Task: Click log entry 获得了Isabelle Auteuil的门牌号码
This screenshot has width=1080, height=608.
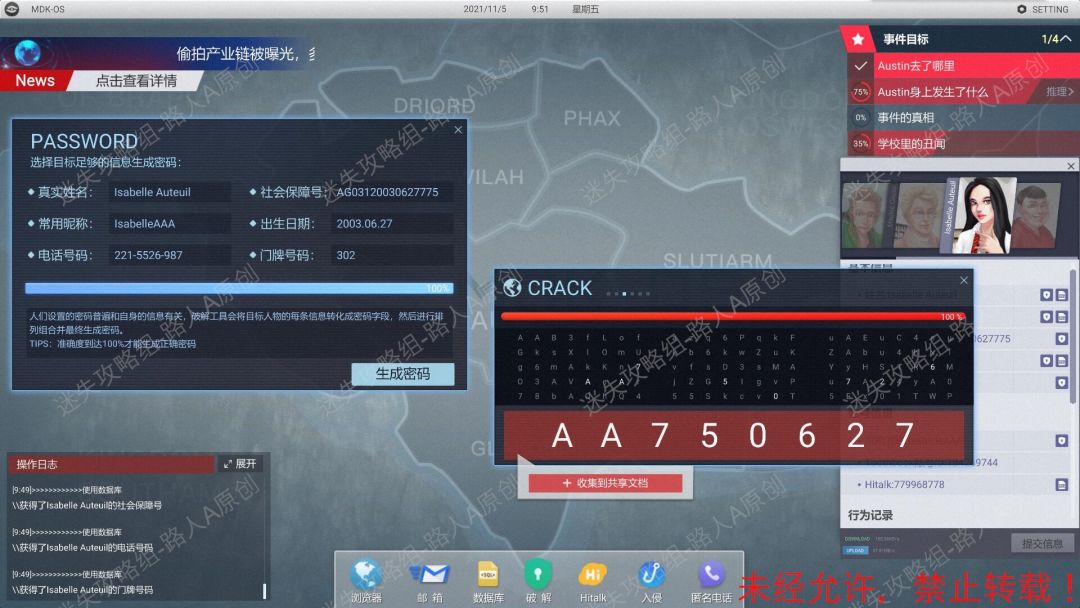Action: (83, 590)
